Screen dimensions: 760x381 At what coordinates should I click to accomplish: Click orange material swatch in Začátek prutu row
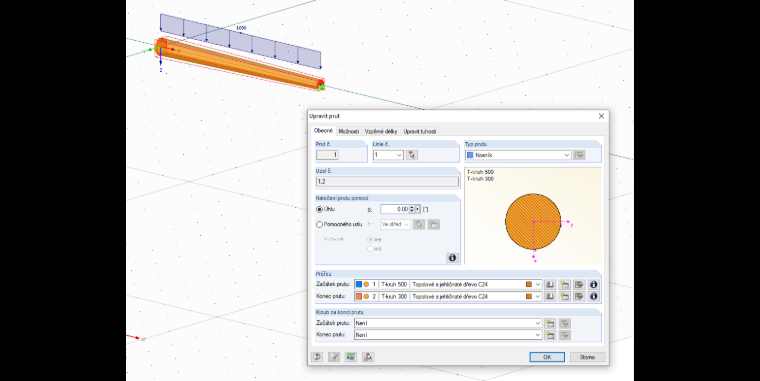point(529,285)
